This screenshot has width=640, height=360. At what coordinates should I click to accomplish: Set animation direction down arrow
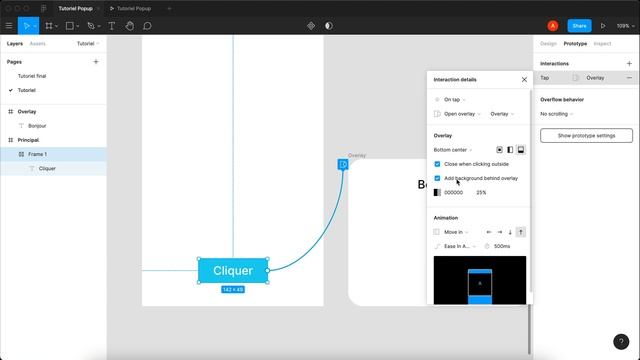pos(510,232)
